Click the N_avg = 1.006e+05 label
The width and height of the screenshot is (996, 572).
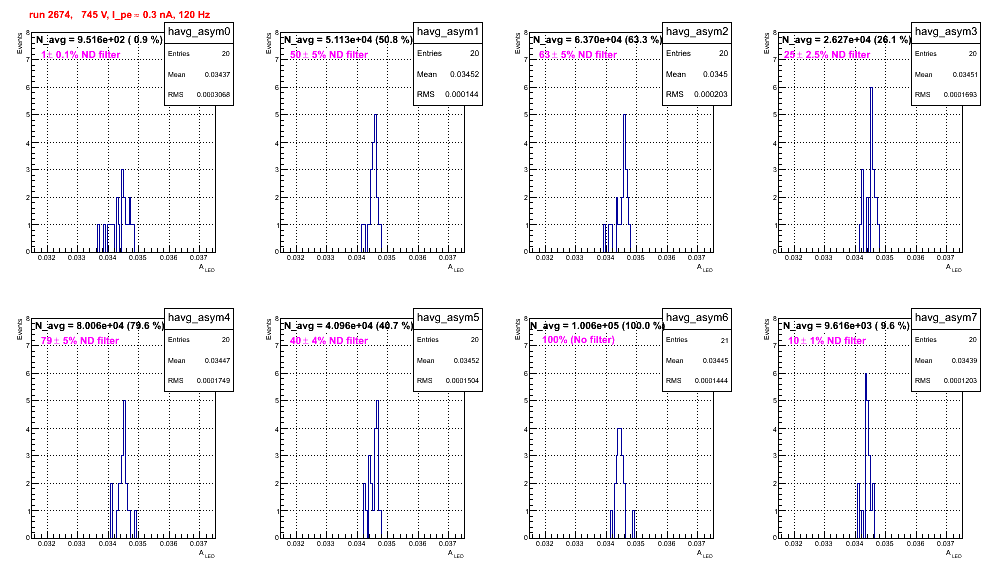pyautogui.click(x=597, y=326)
